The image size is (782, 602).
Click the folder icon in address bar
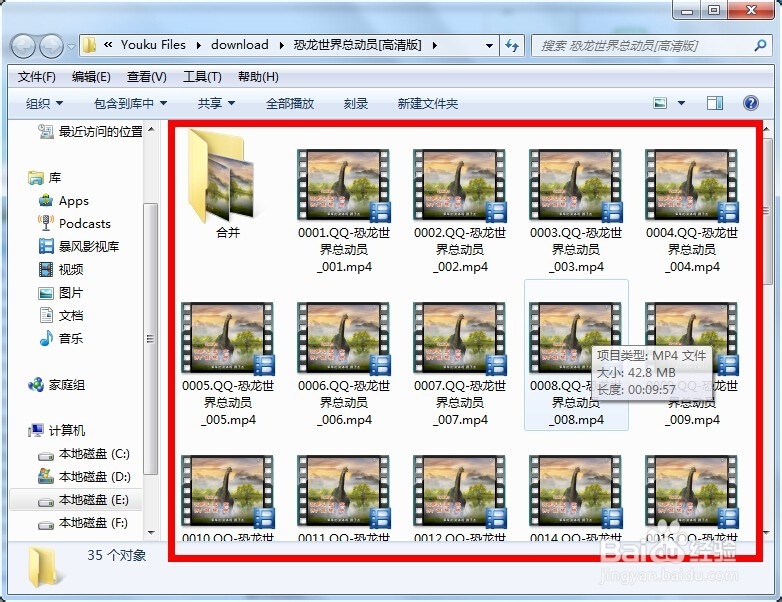click(x=89, y=45)
